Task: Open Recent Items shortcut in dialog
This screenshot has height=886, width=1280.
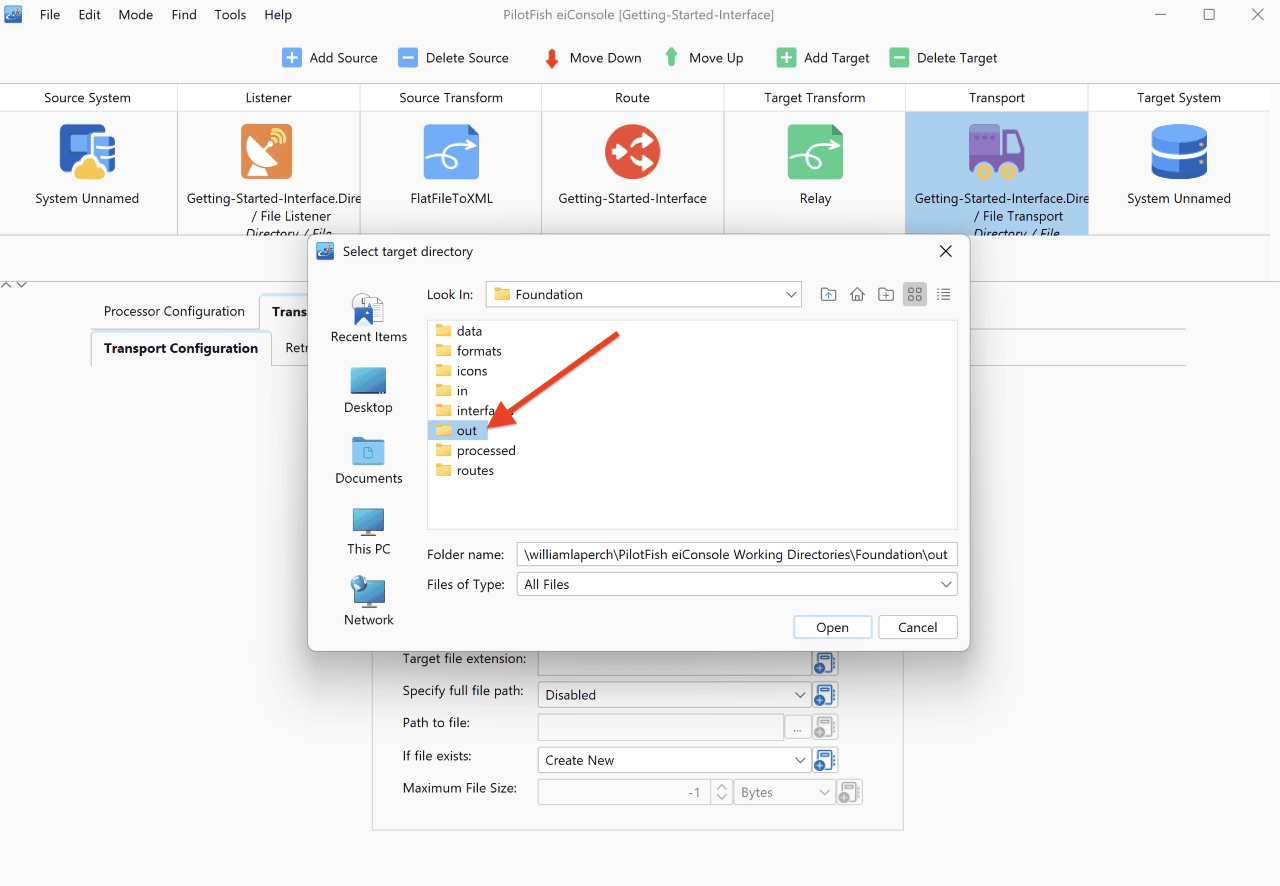Action: (x=369, y=319)
